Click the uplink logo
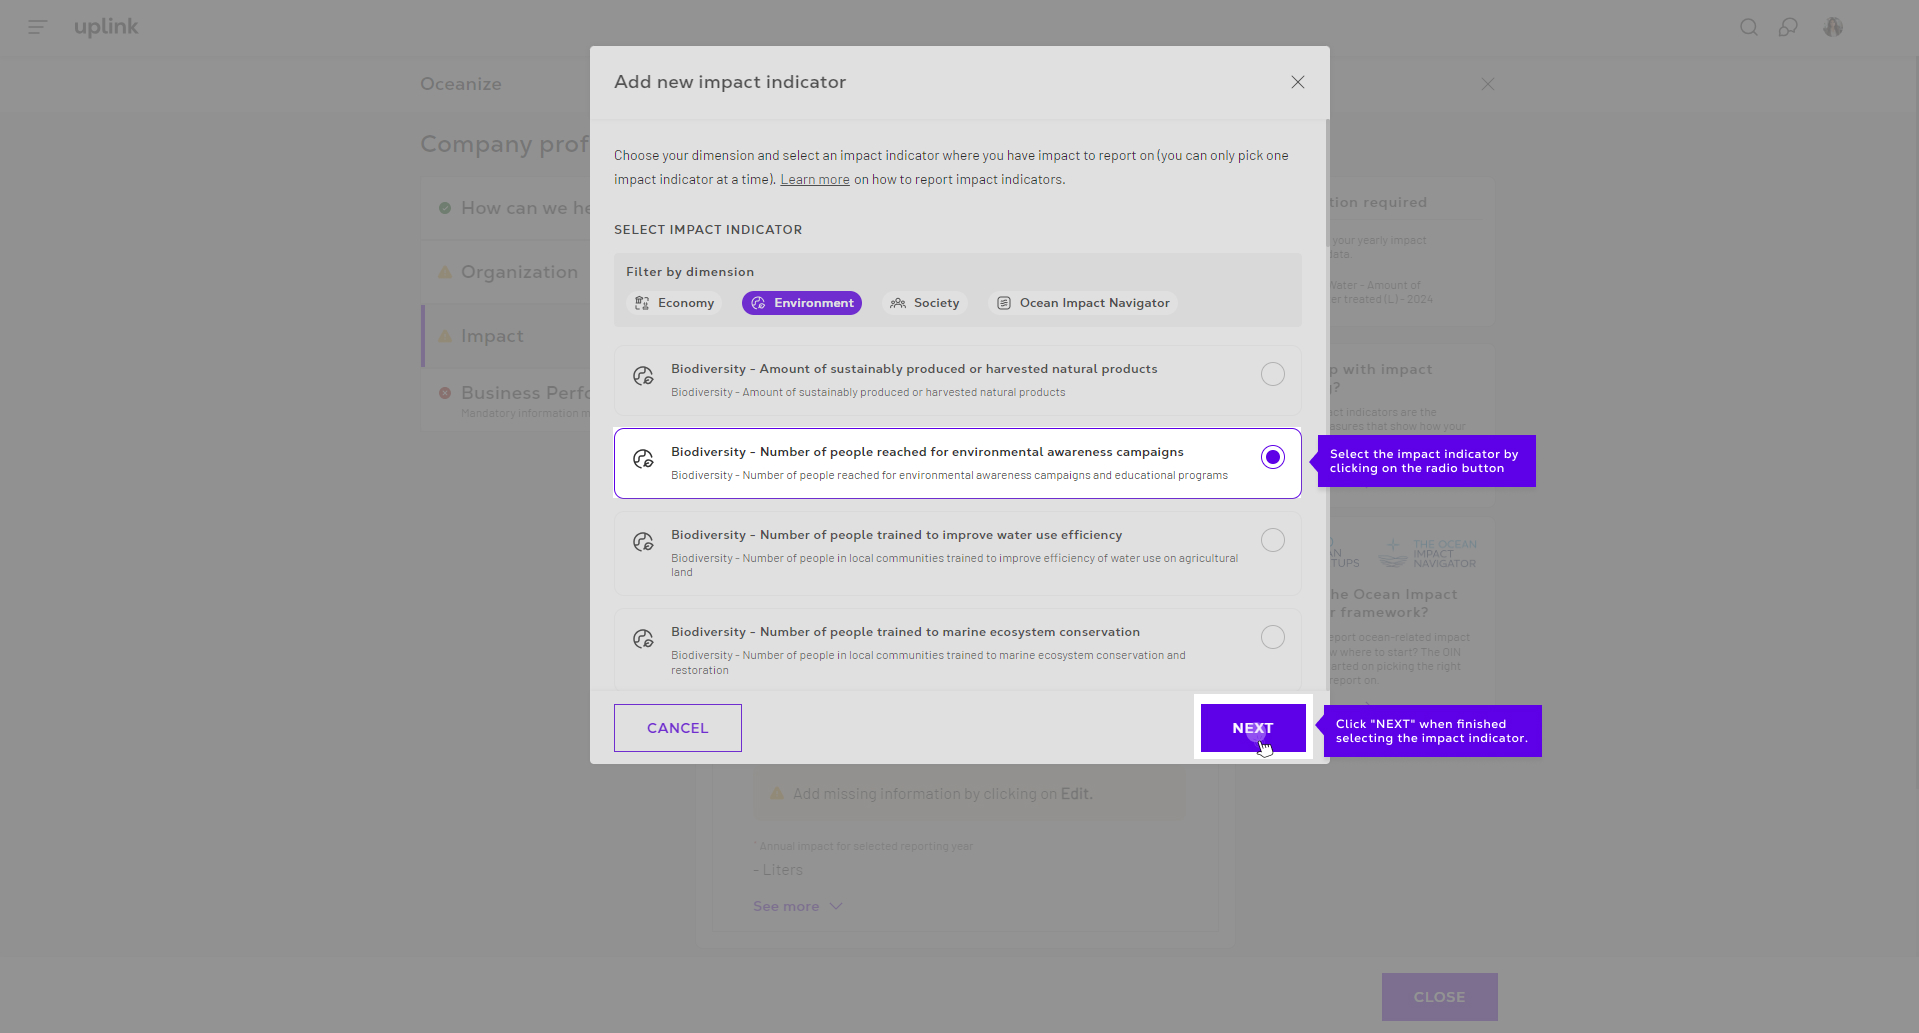This screenshot has height=1033, width=1919. pos(106,27)
